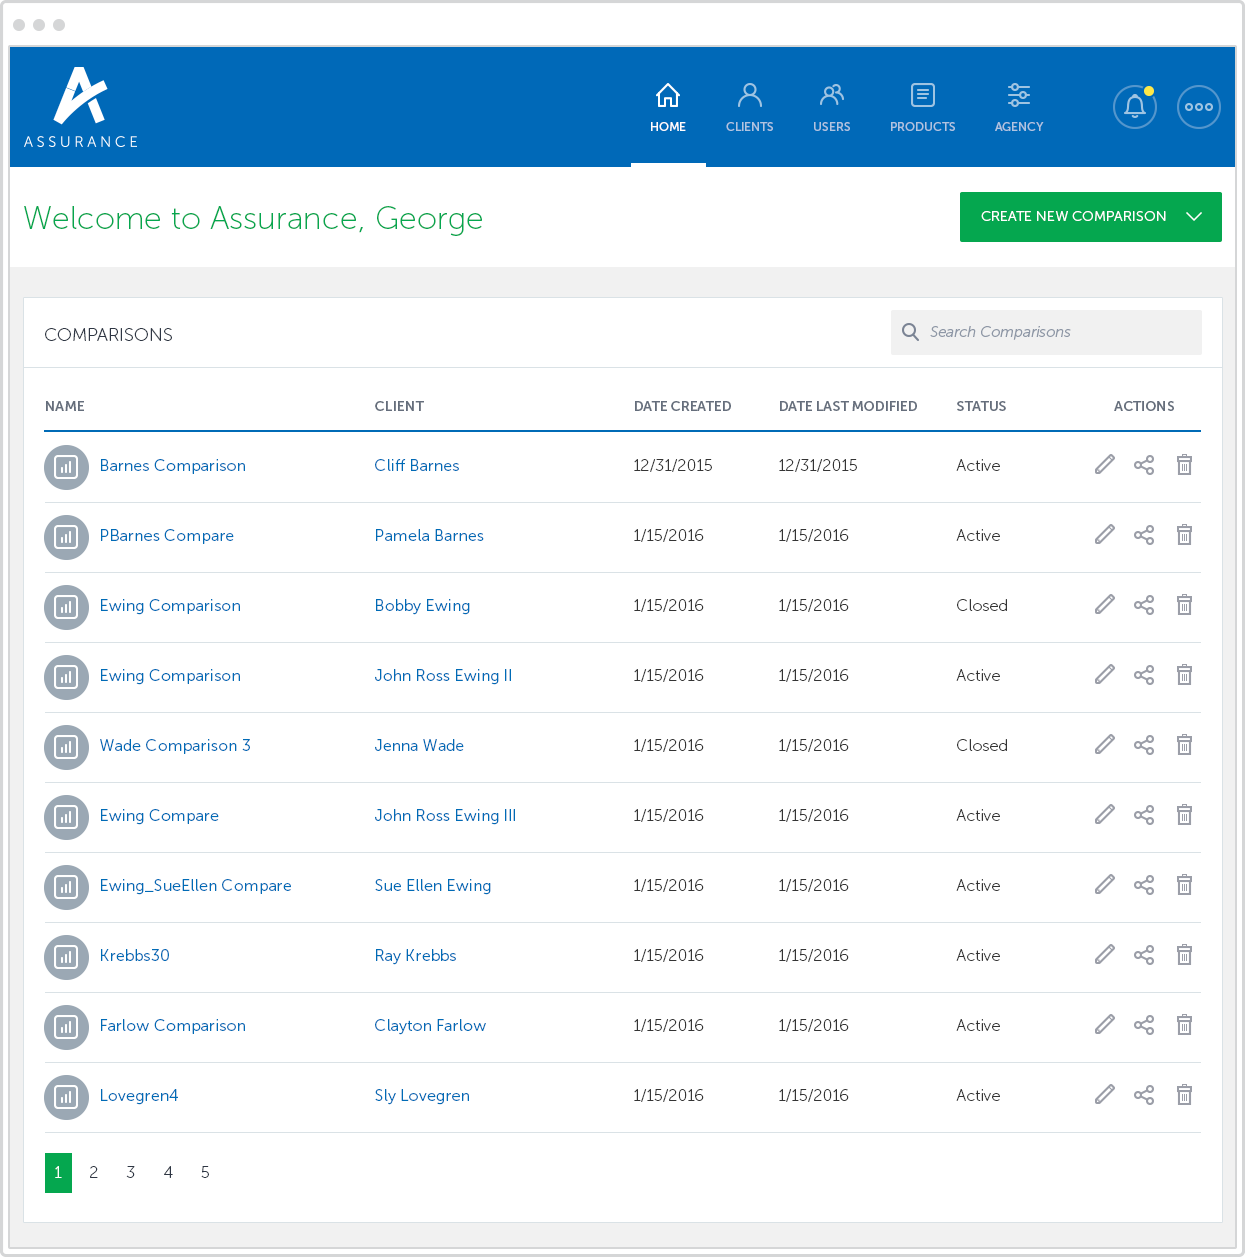Open the Farlow Comparison link
The image size is (1245, 1257).
[x=173, y=1025]
